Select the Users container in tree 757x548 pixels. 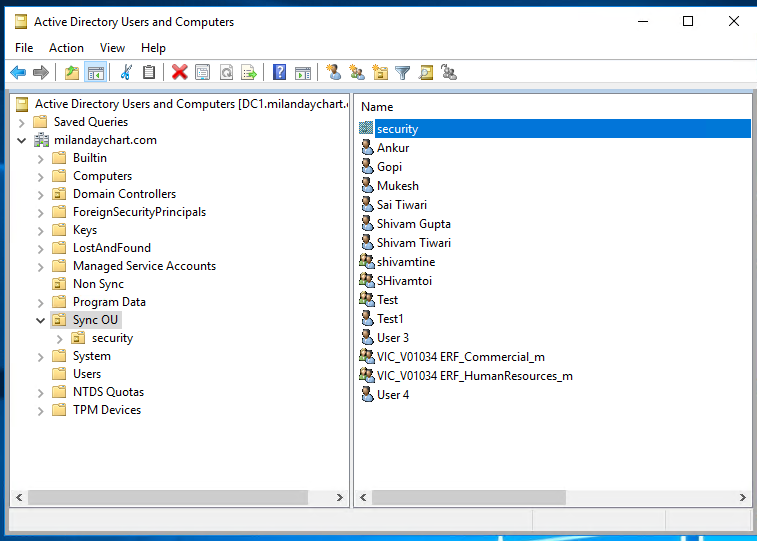pos(87,374)
